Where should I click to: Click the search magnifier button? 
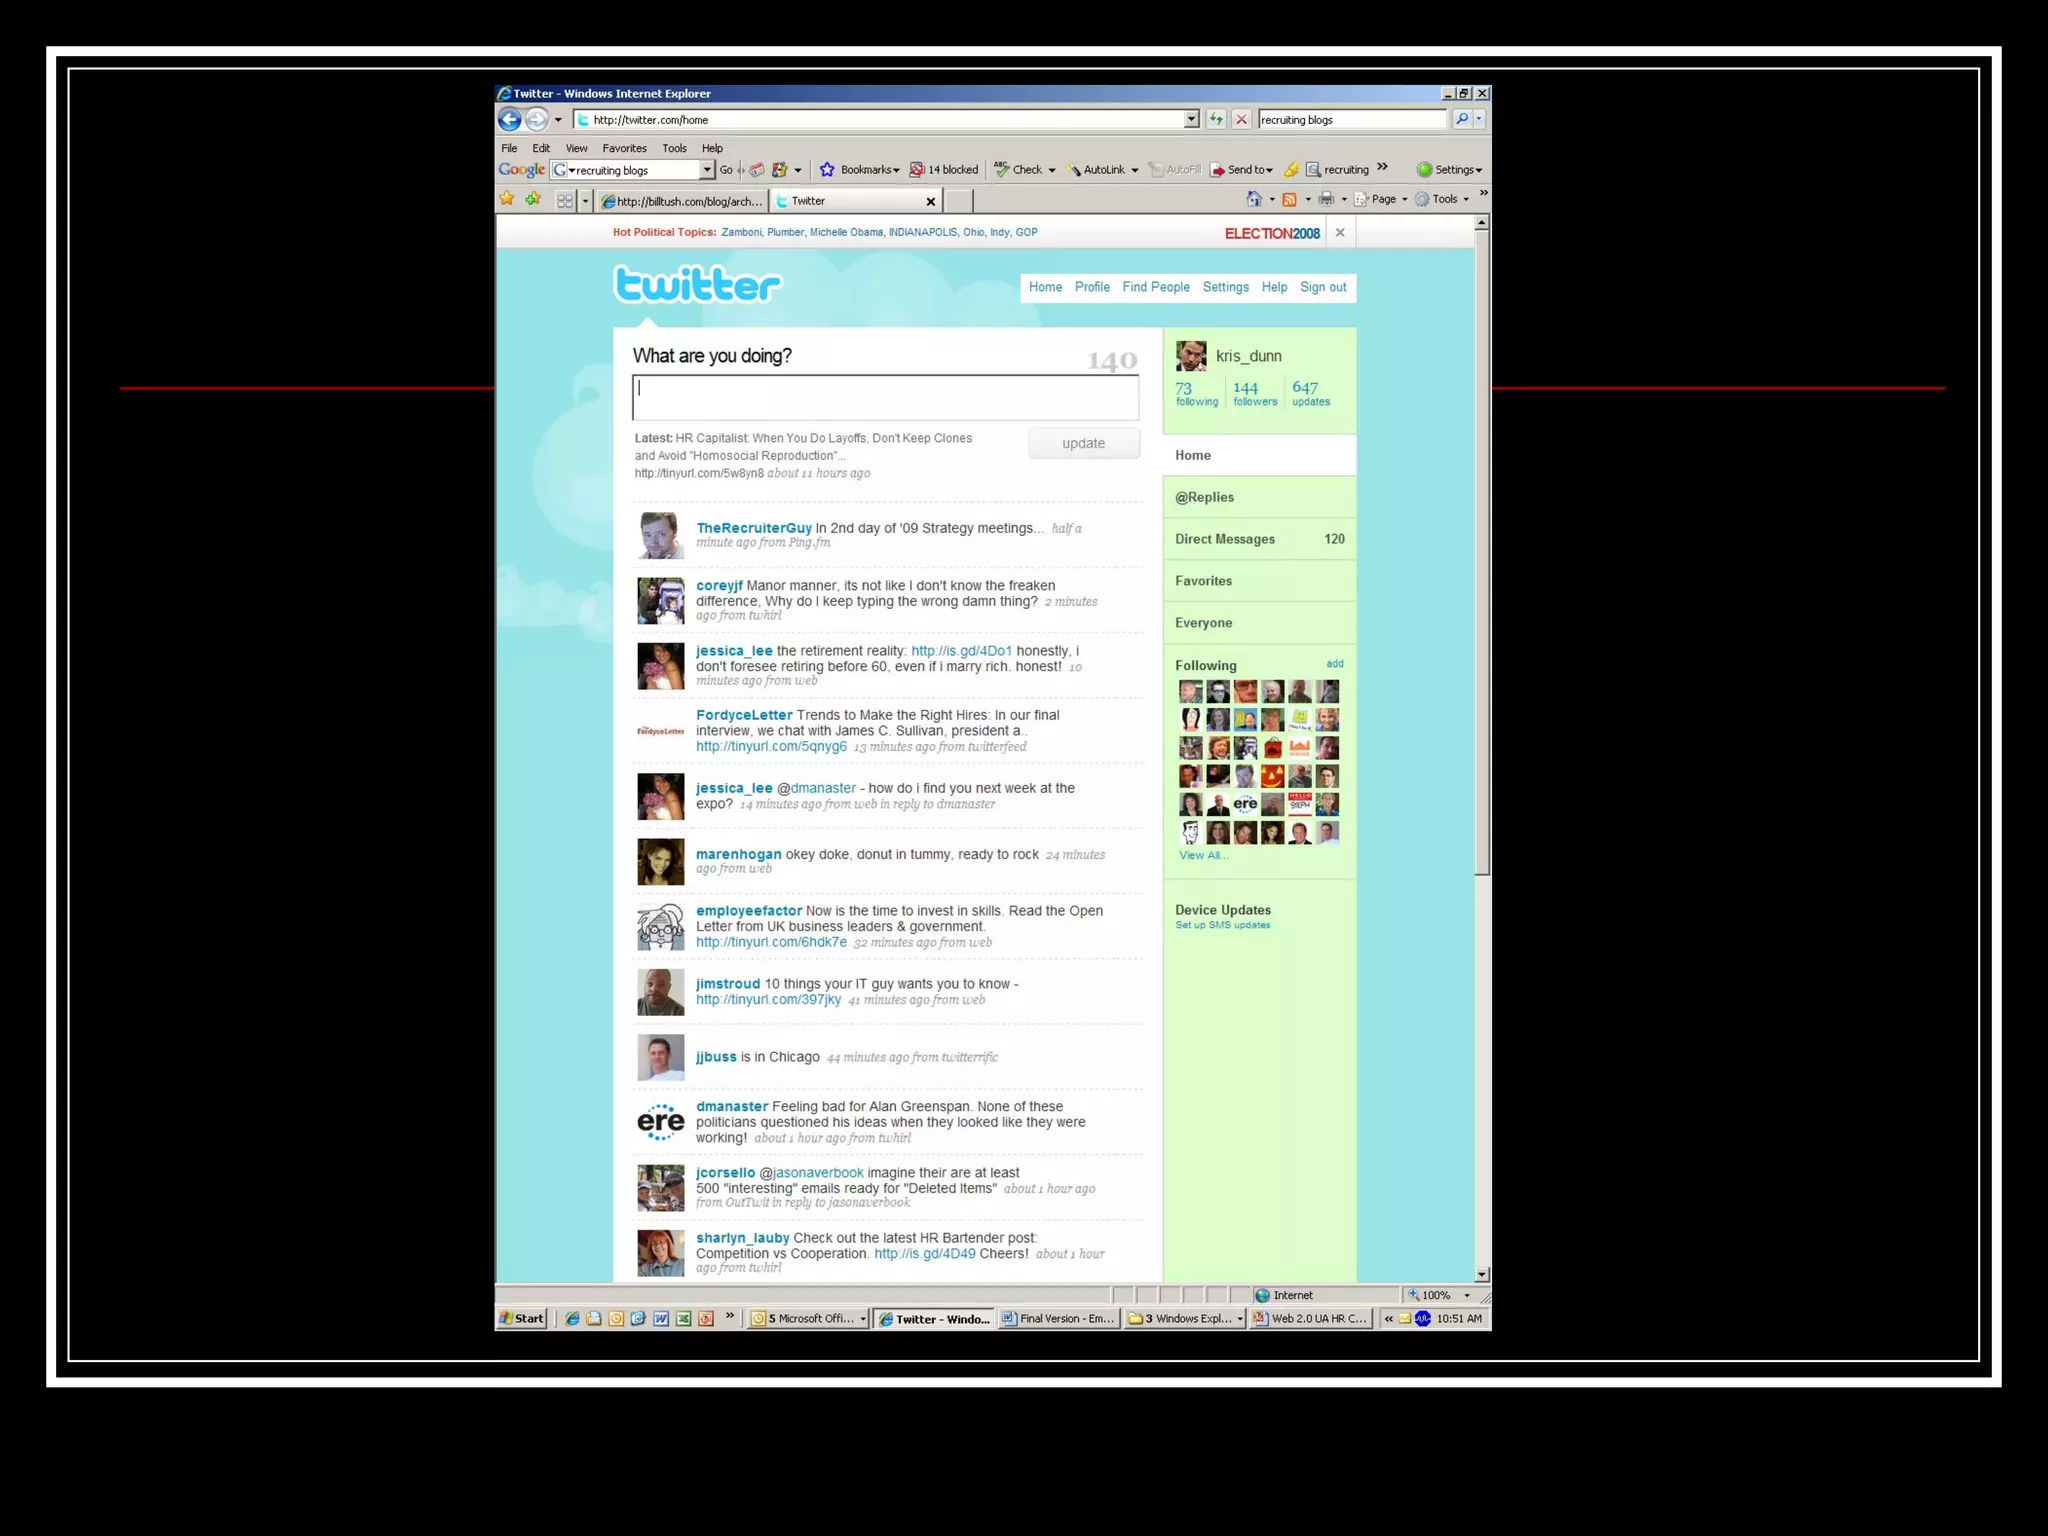point(1462,119)
